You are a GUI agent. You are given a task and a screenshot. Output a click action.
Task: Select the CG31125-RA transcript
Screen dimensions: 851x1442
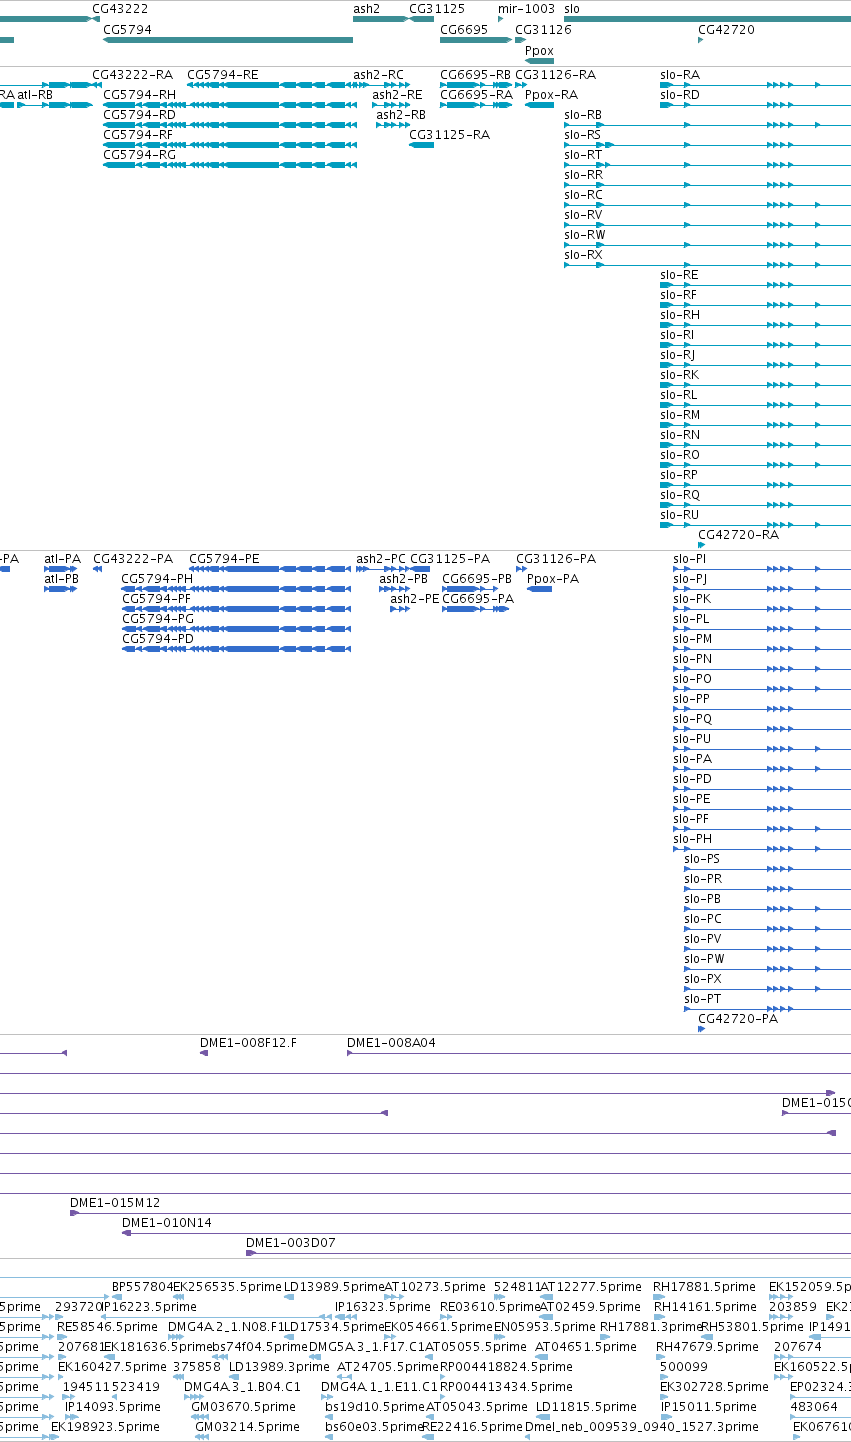point(450,135)
